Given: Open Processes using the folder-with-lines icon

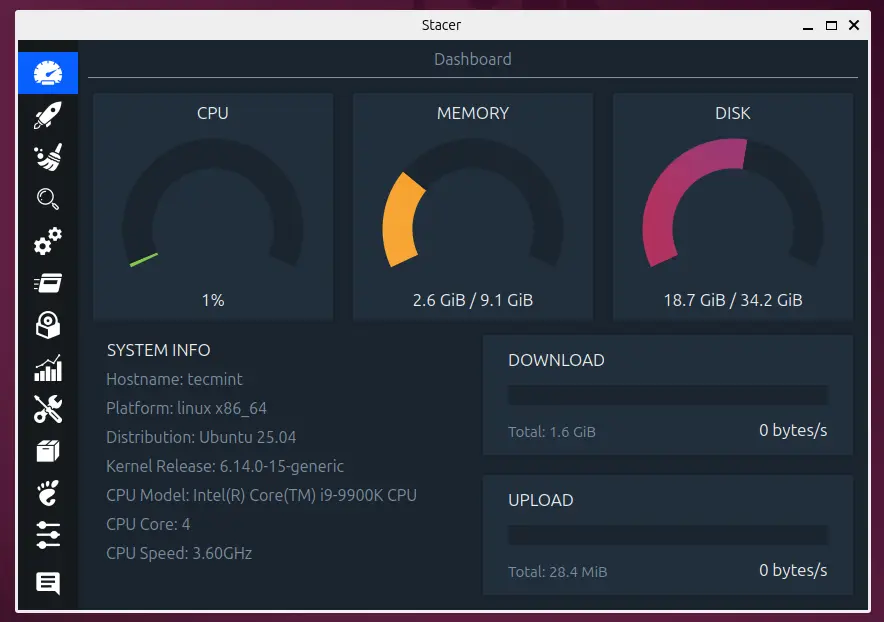Looking at the screenshot, I should coord(47,283).
